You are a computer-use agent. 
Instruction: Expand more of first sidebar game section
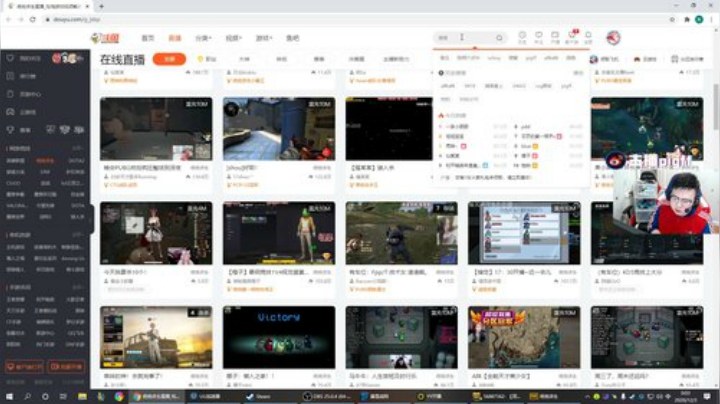78,148
